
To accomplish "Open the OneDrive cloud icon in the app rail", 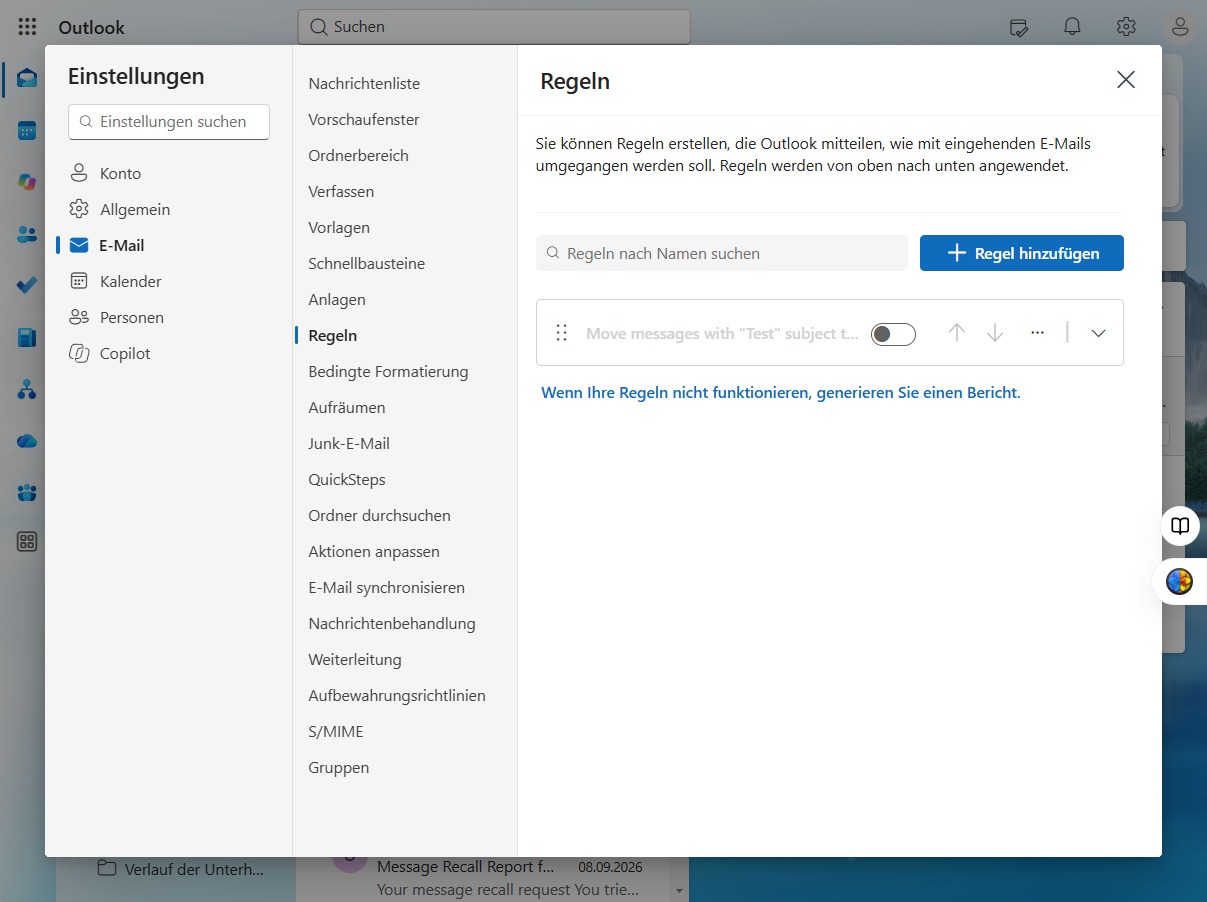I will click(27, 441).
